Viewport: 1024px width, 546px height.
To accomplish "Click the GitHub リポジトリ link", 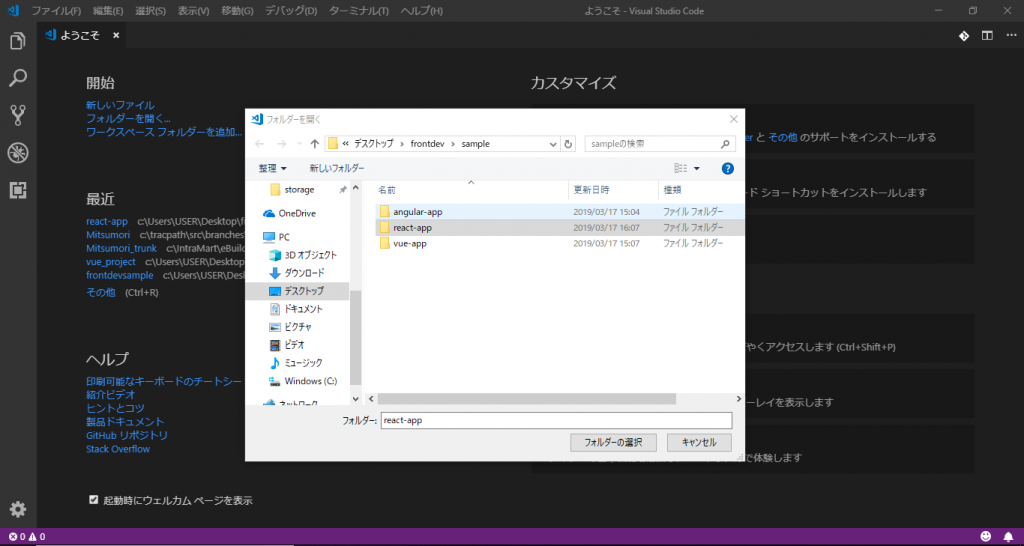I will pyautogui.click(x=127, y=435).
